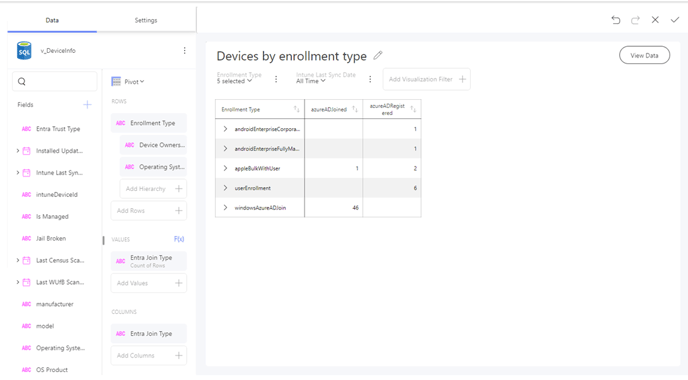Confirm changes with the checkmark icon
This screenshot has height=380, width=688.
coord(675,20)
